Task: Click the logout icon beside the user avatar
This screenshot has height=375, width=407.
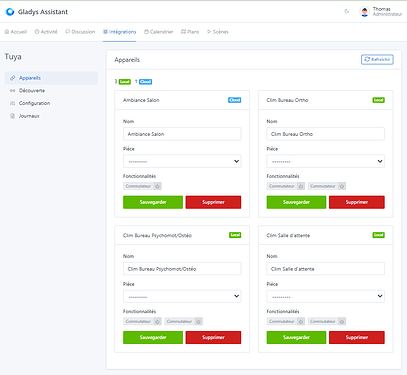Action: pyautogui.click(x=347, y=11)
